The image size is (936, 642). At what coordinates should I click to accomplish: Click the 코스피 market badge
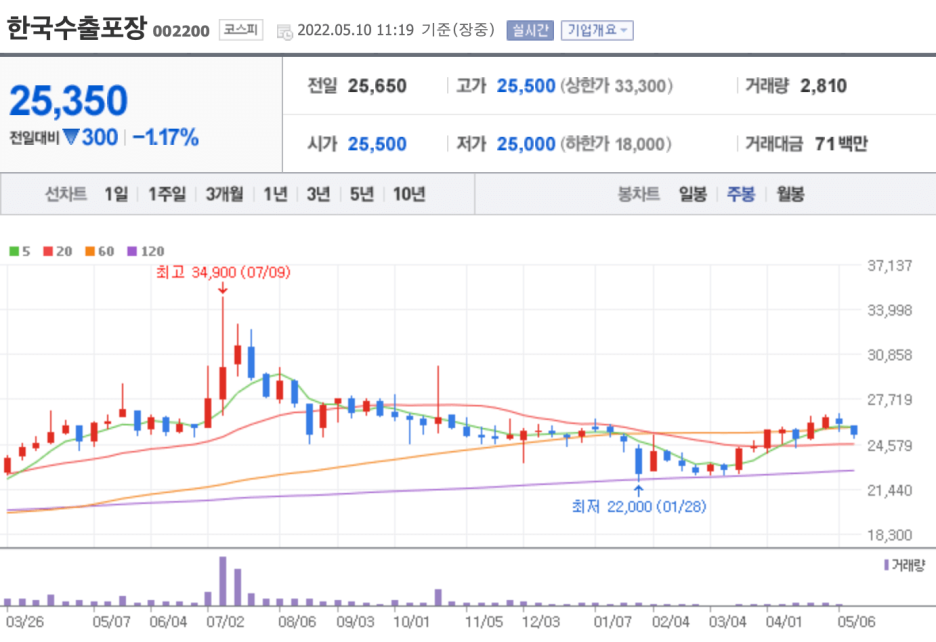241,30
